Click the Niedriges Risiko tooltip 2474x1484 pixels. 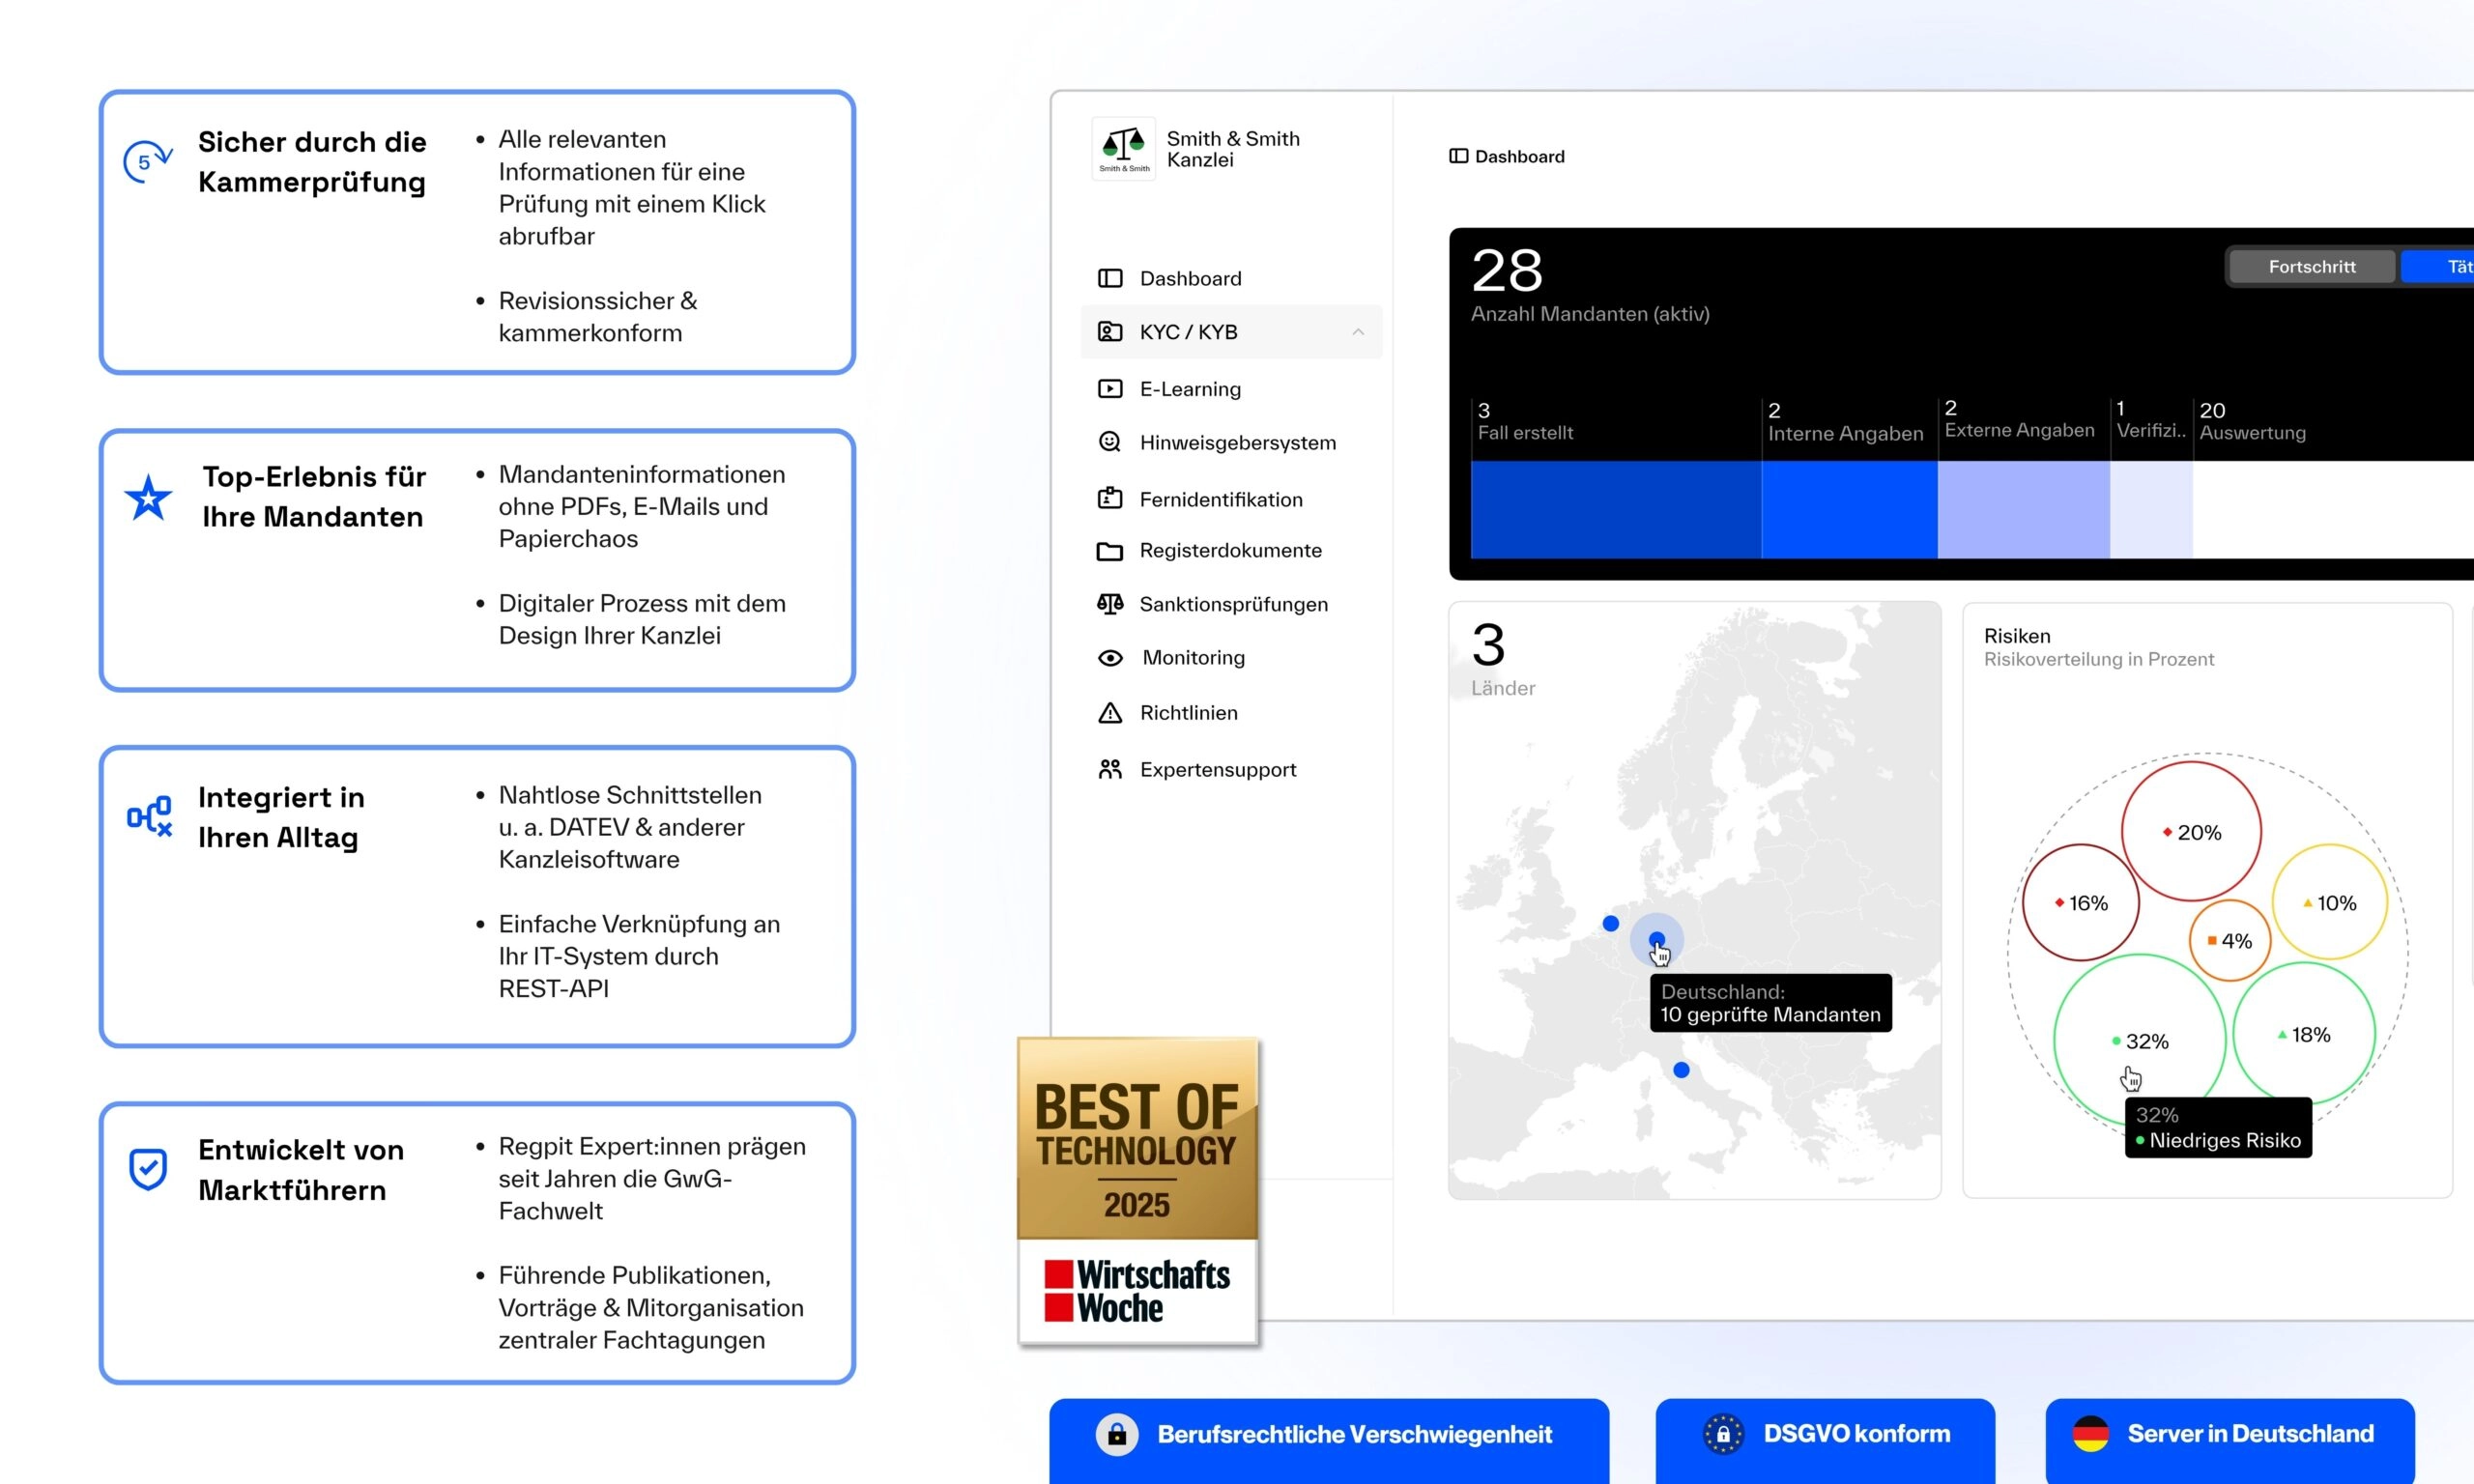(2218, 1128)
